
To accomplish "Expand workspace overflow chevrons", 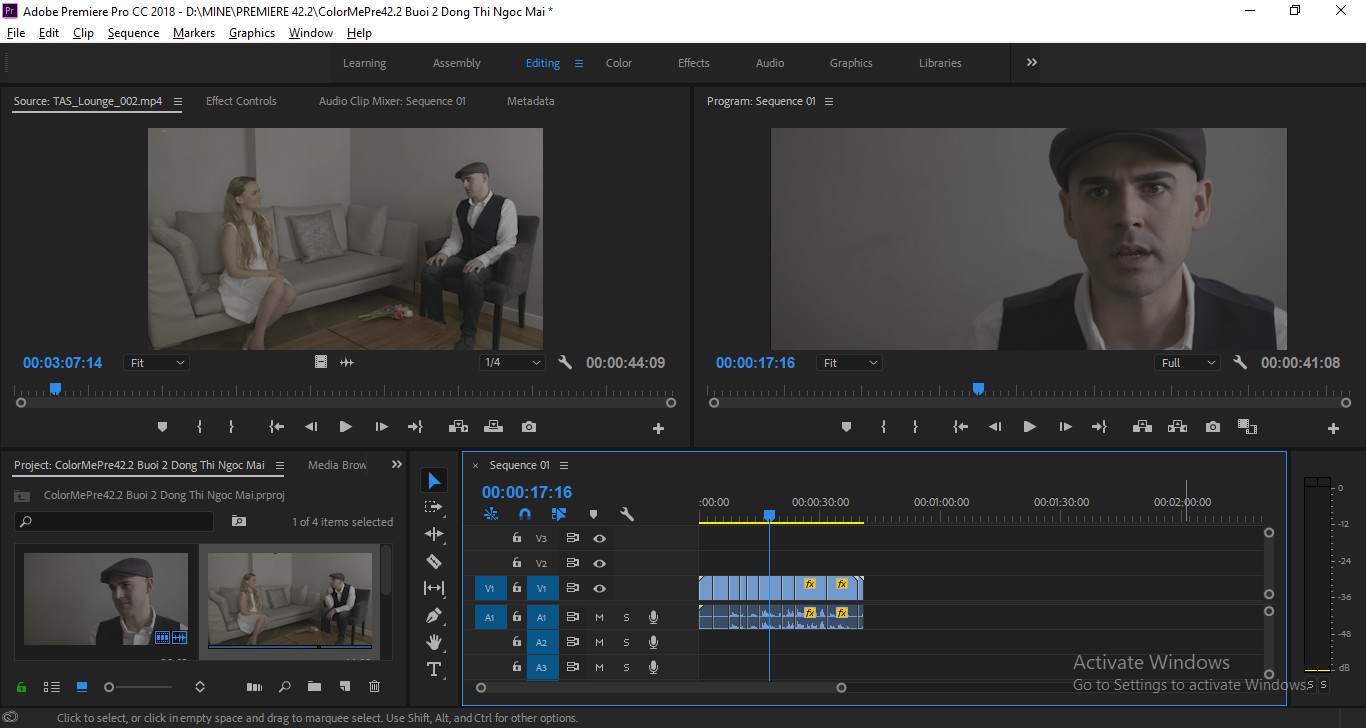I will [1031, 62].
